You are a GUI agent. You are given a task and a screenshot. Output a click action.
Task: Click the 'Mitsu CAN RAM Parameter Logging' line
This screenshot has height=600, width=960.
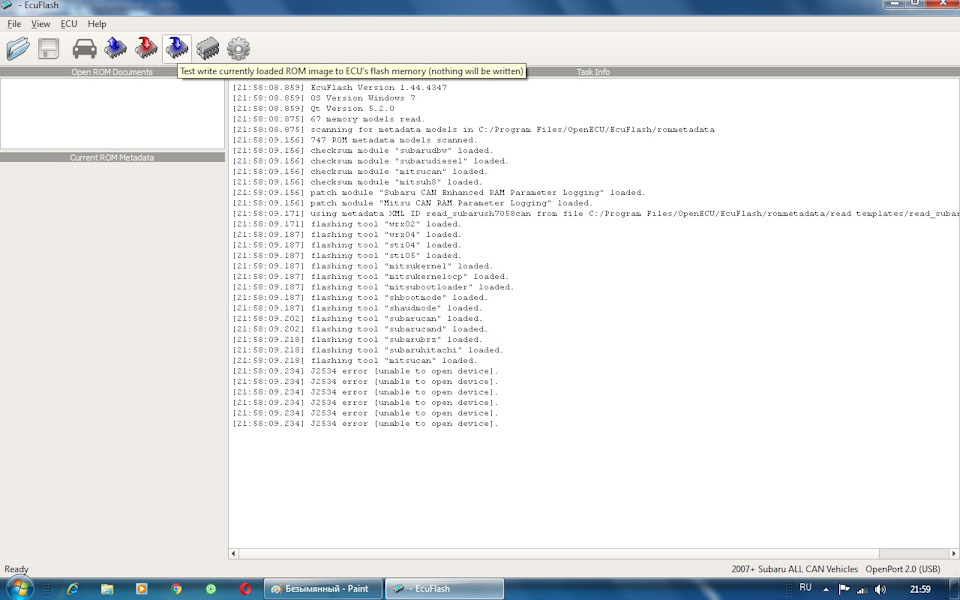coord(413,203)
